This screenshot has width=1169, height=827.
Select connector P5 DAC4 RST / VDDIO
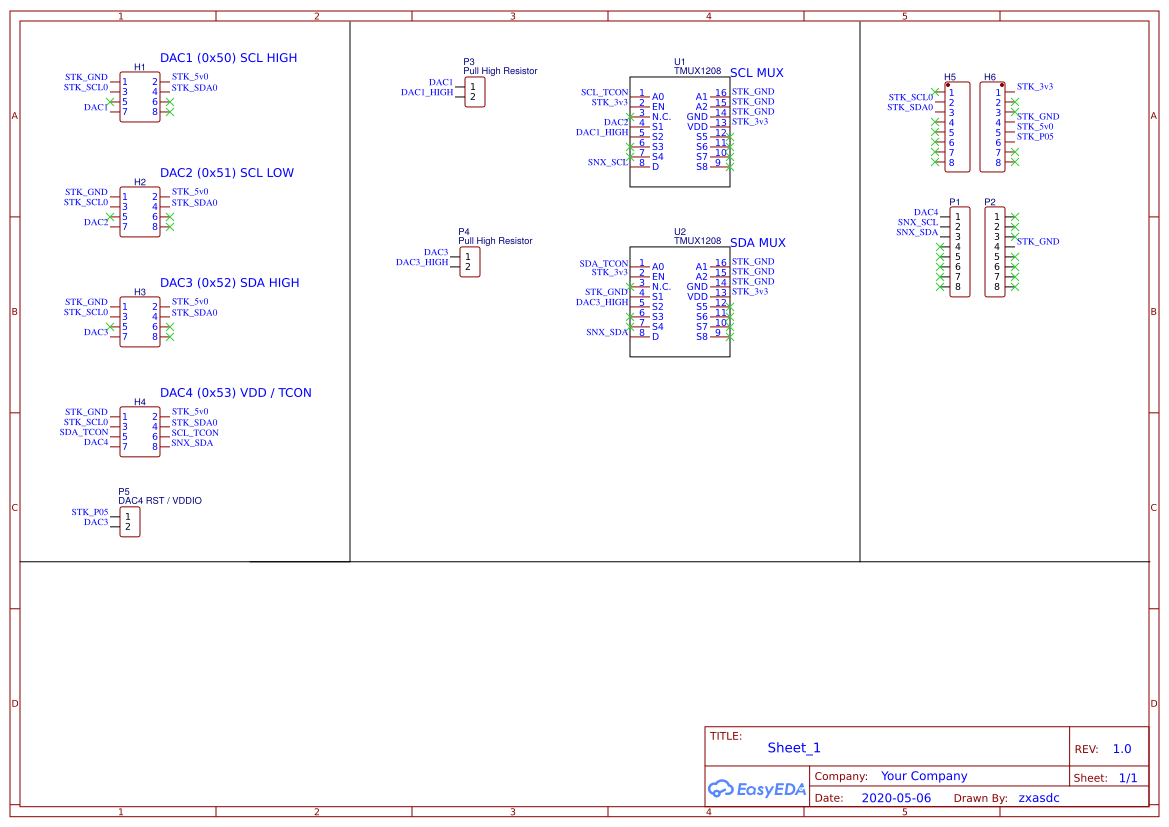129,521
